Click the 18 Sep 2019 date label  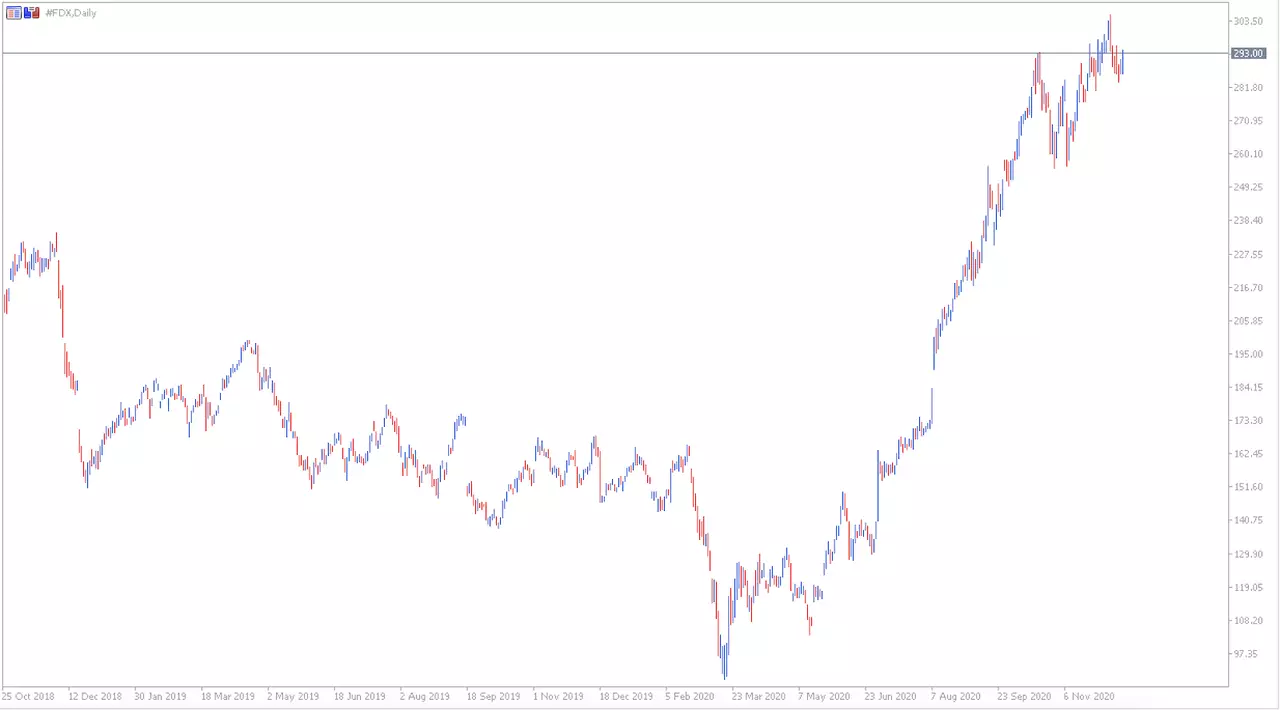493,696
